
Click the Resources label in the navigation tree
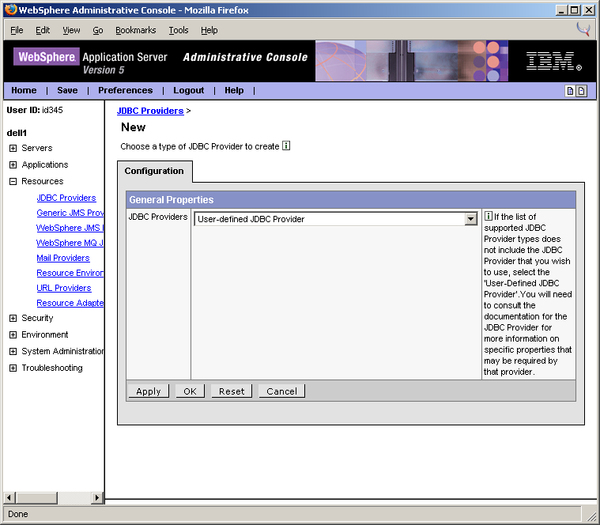(x=42, y=181)
